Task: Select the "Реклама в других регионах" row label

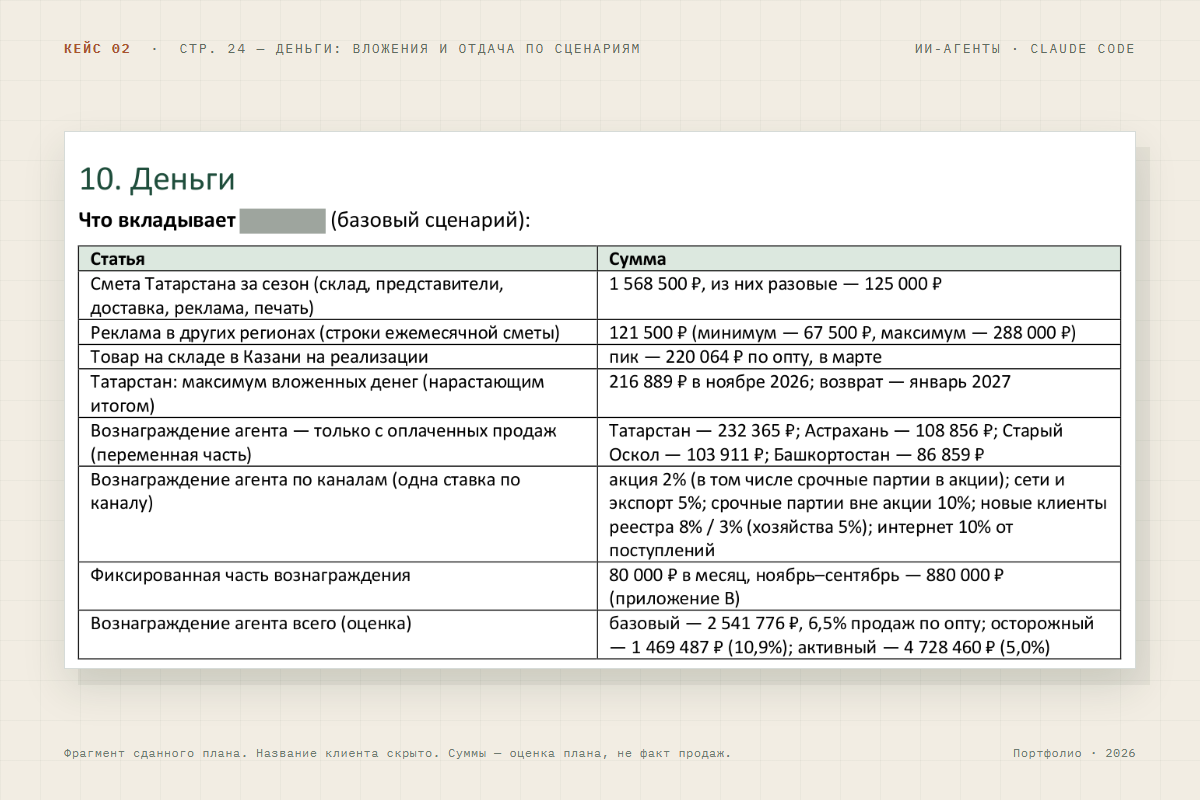Action: tap(338, 333)
